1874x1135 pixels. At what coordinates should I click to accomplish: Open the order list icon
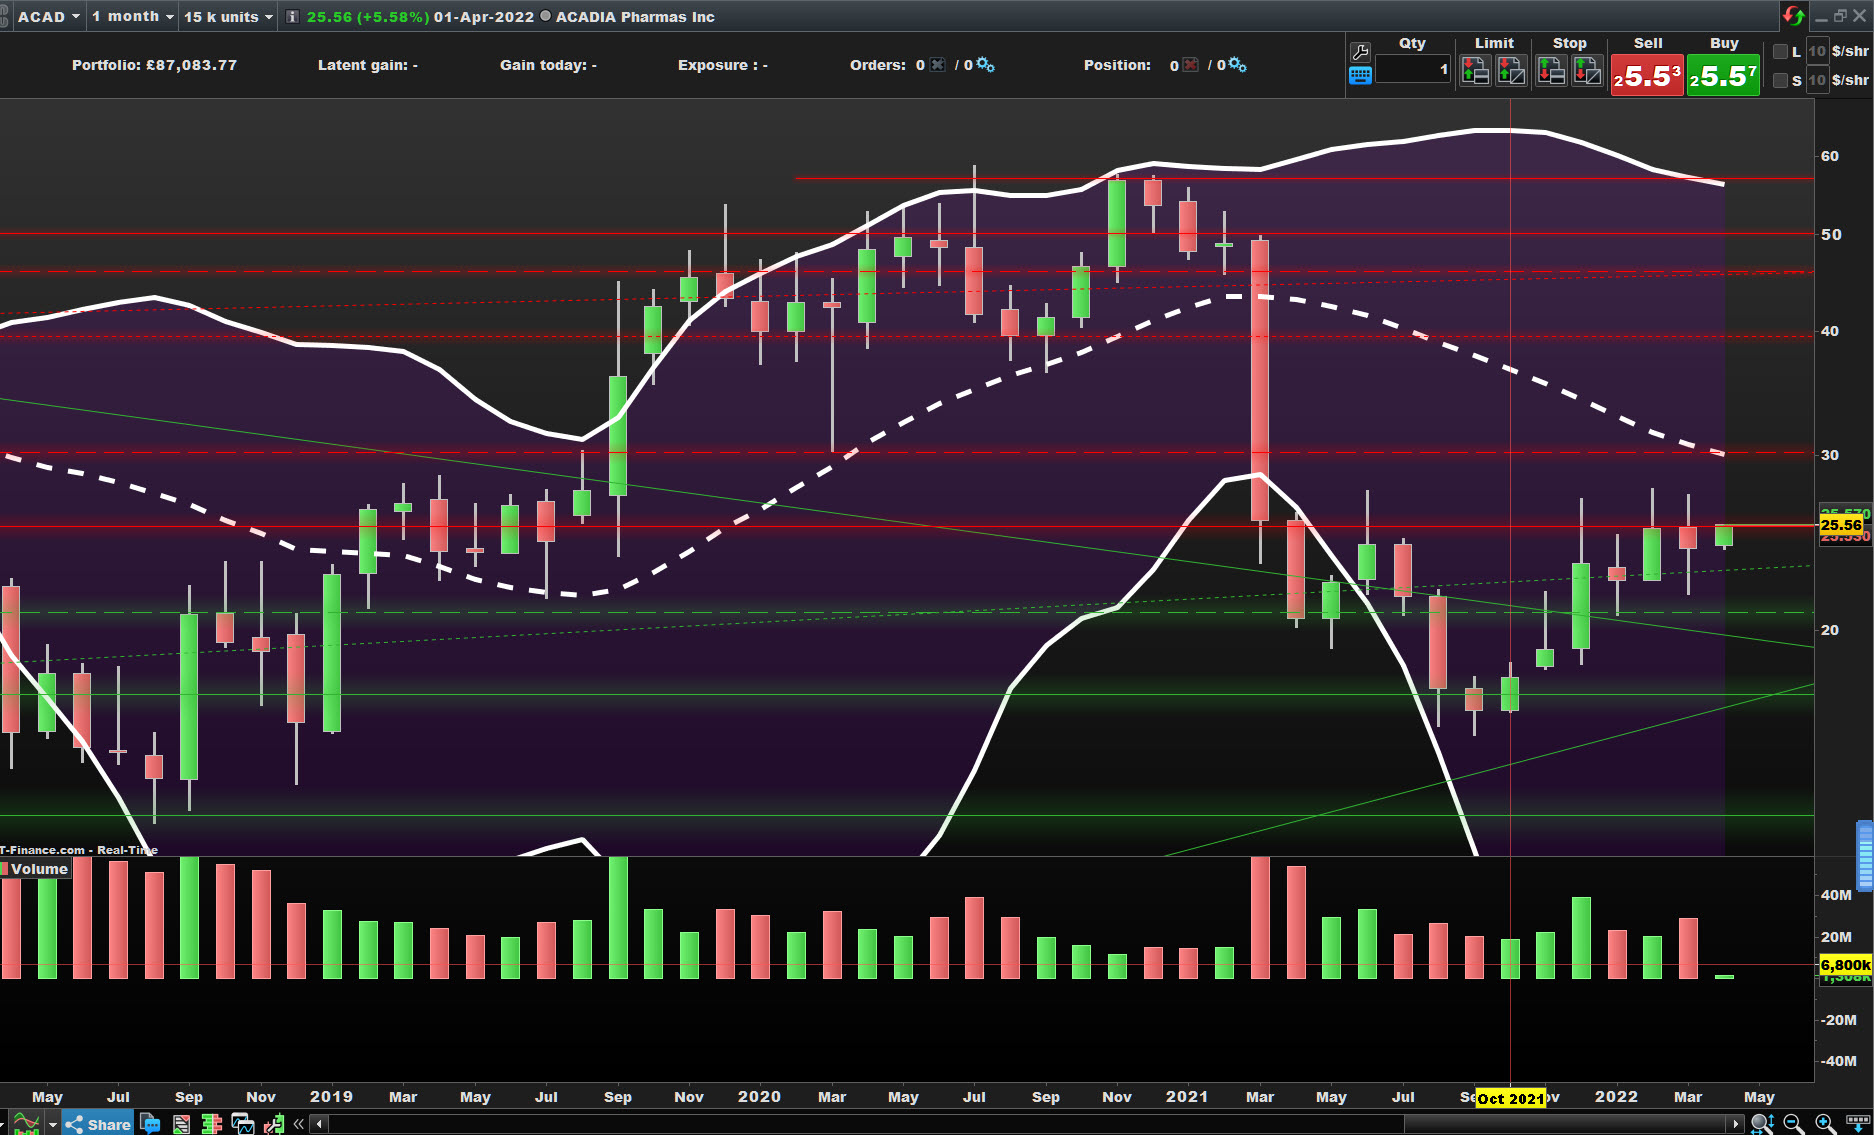(x=181, y=1124)
